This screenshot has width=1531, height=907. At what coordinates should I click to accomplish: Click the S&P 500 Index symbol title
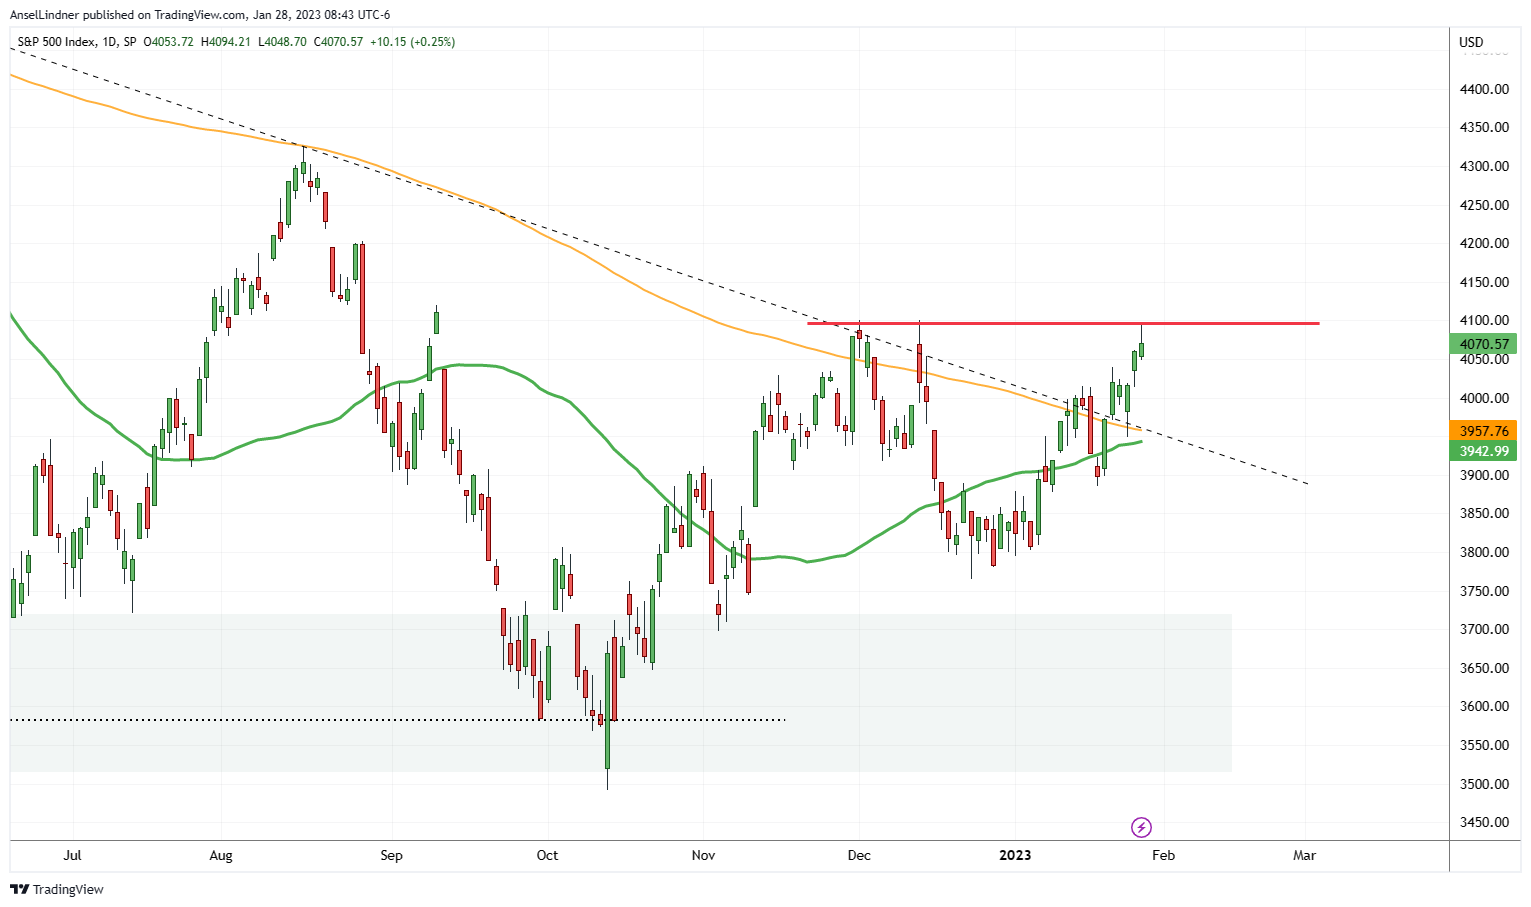pos(58,42)
